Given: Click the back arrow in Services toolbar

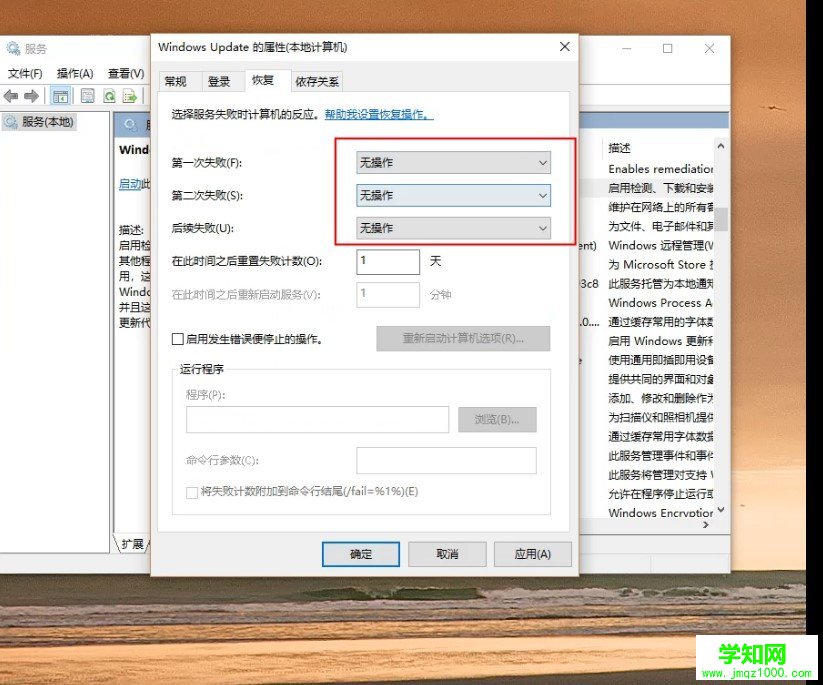Looking at the screenshot, I should click(x=10, y=96).
